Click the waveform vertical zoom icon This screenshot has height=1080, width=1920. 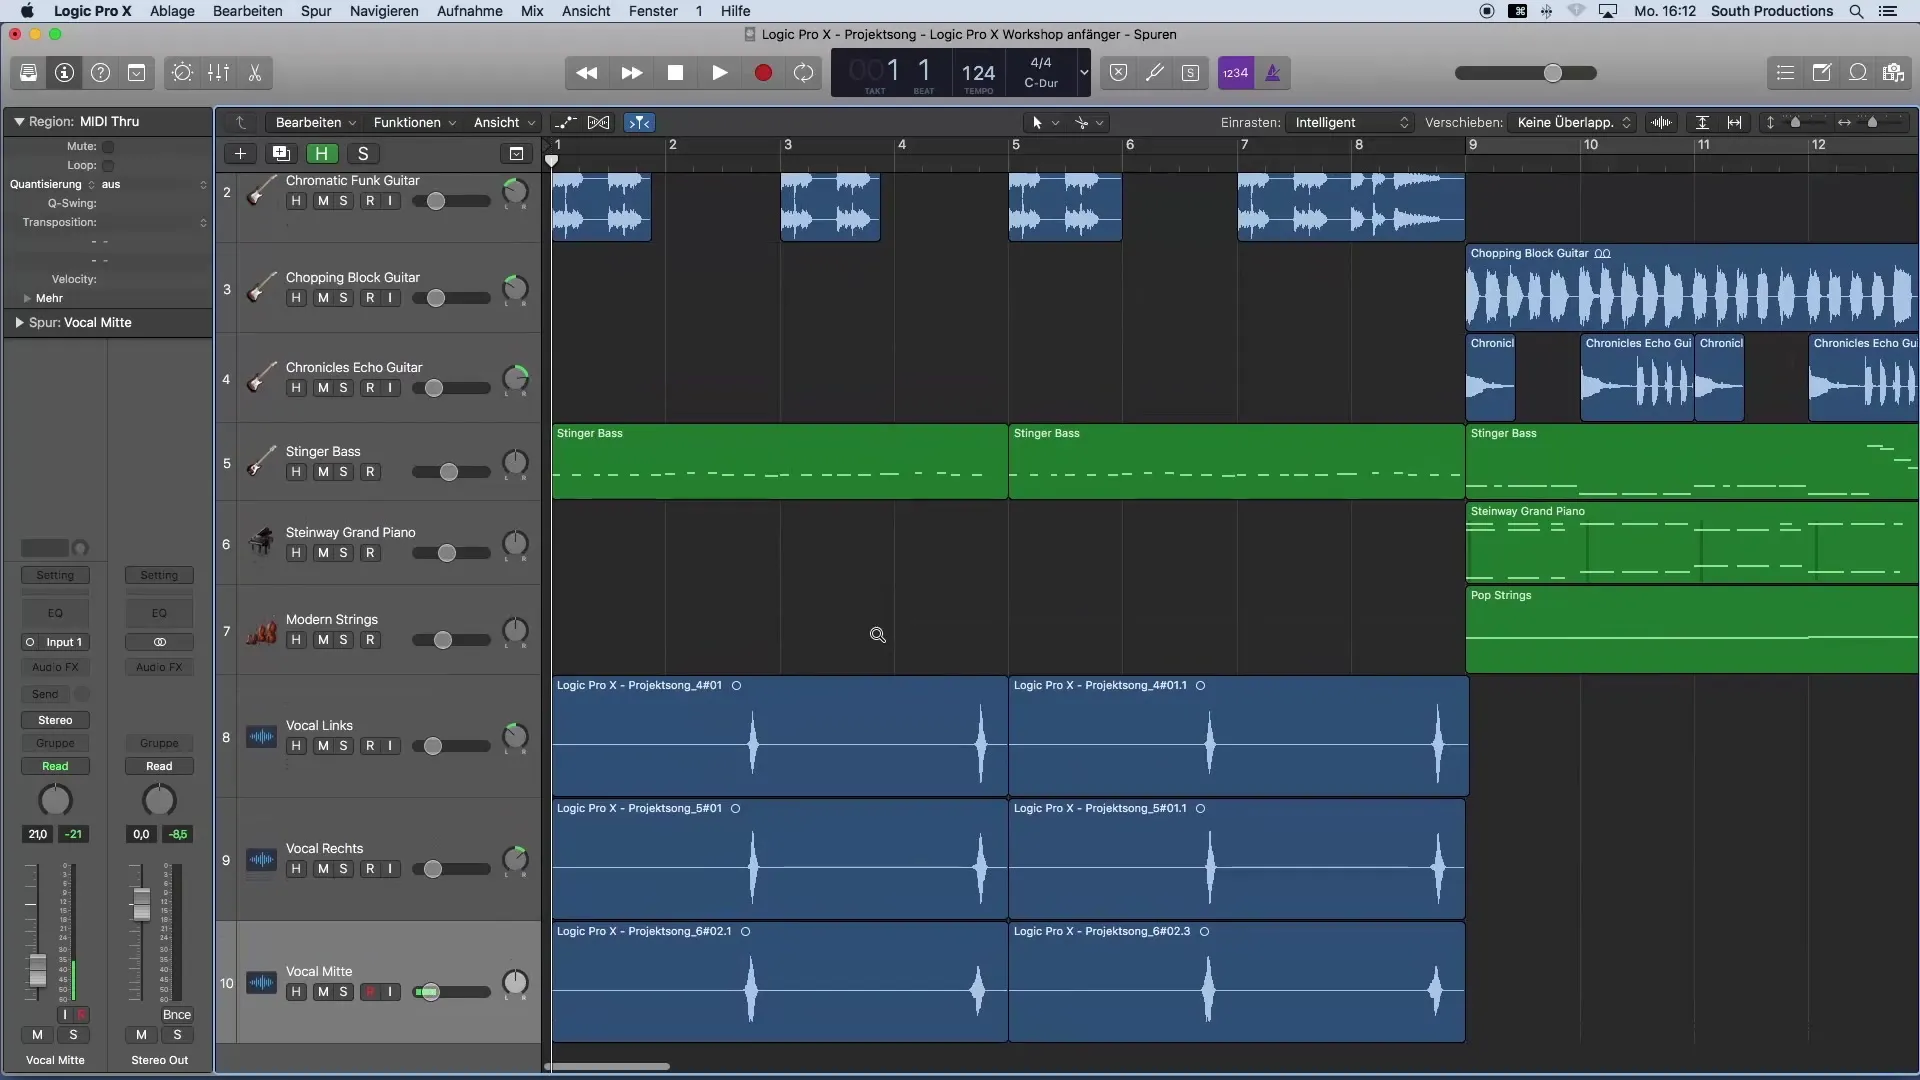[x=1661, y=123]
